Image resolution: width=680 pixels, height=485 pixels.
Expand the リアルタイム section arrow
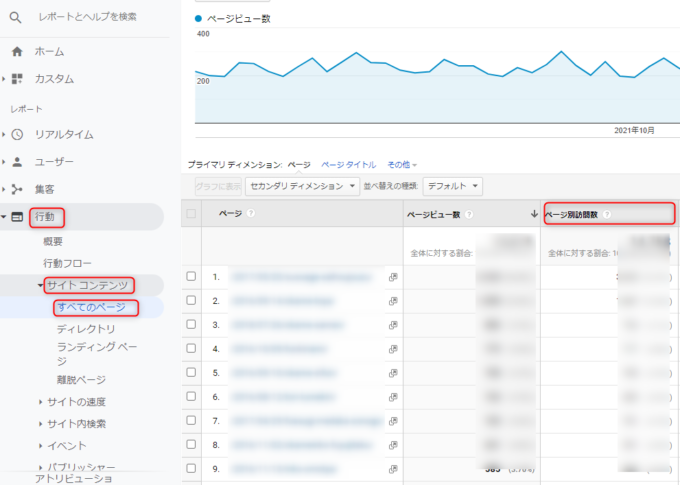pos(3,134)
